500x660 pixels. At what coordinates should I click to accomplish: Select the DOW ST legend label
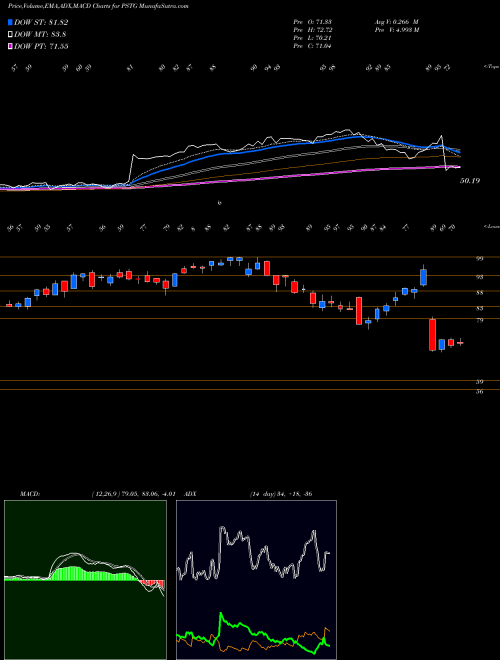pyautogui.click(x=41, y=23)
